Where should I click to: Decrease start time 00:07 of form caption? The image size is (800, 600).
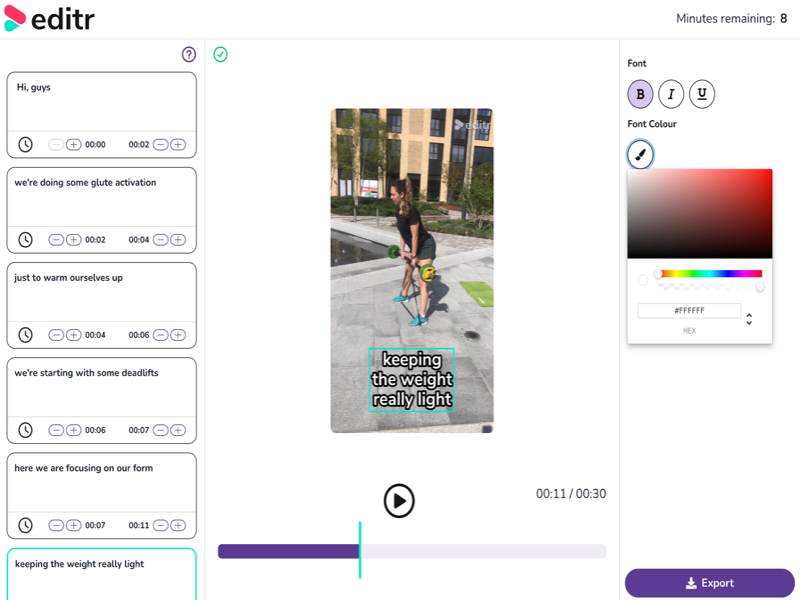tap(56, 525)
